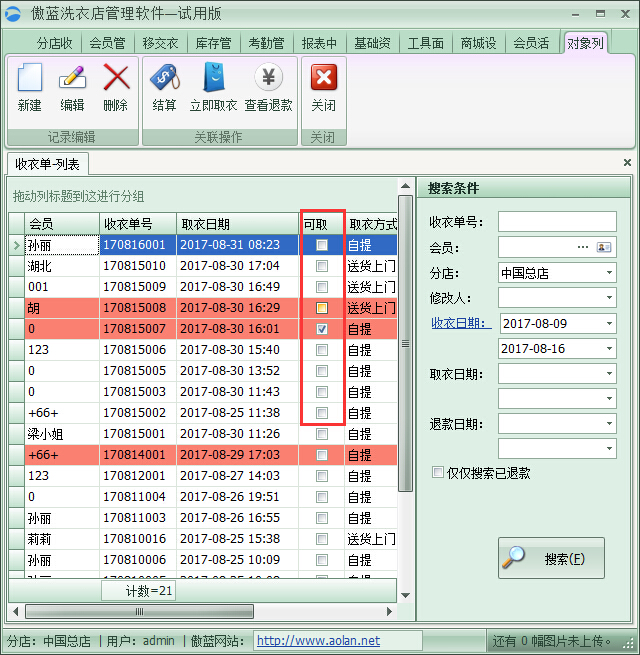
Task: Open the 会员管 ribbon tab
Action: point(107,43)
